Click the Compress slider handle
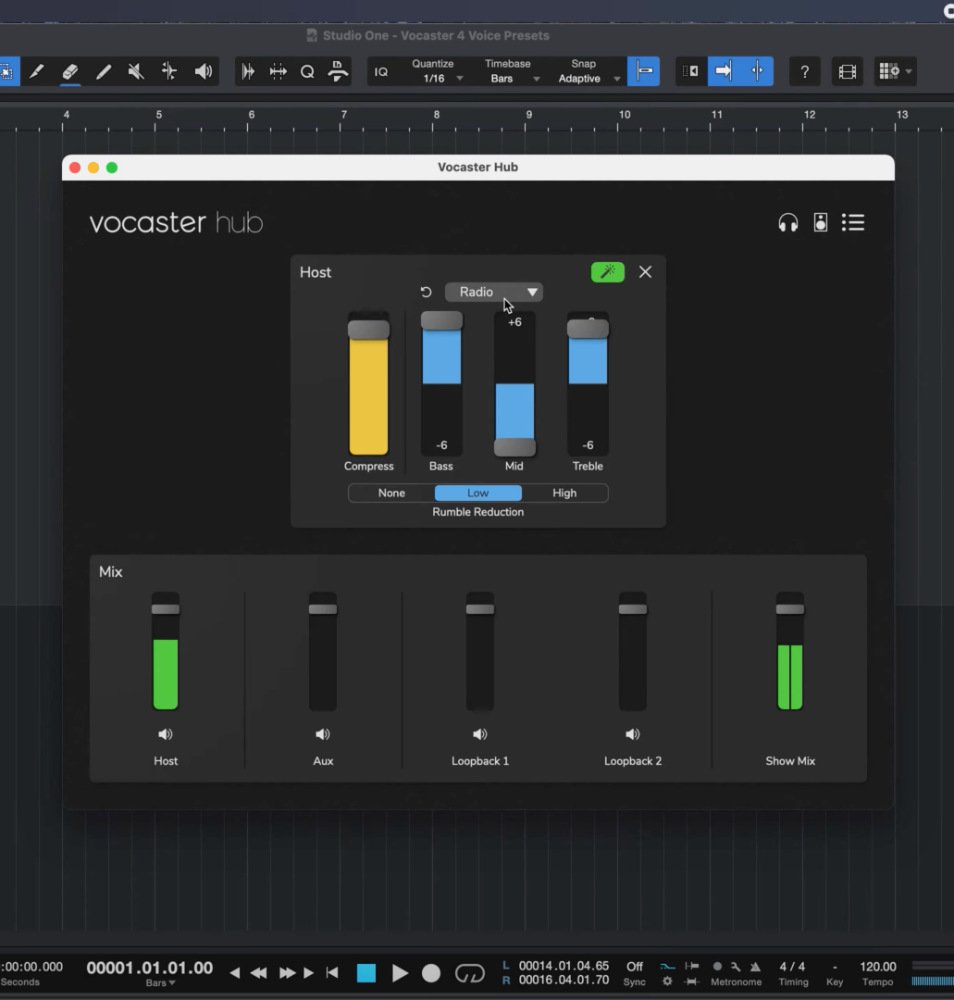954x1000 pixels. pos(369,330)
